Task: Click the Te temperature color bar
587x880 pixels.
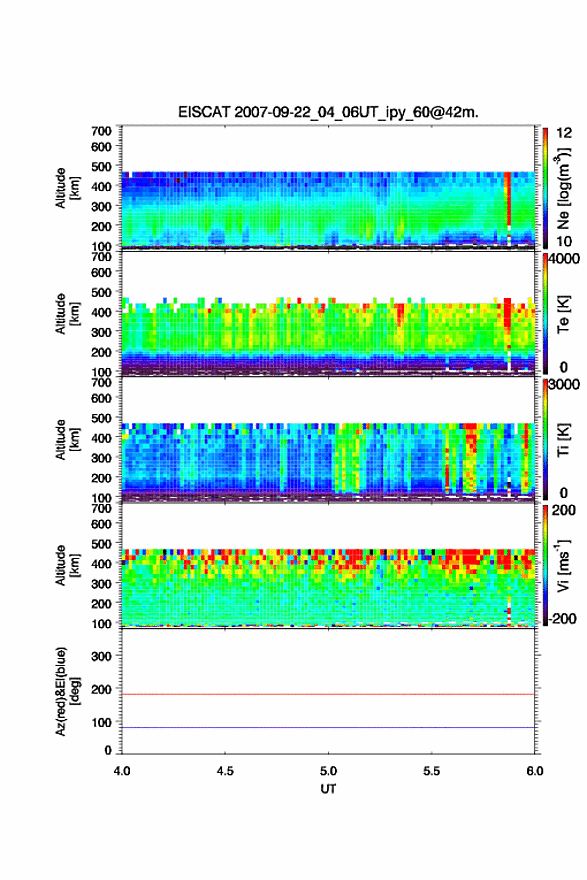Action: pyautogui.click(x=545, y=314)
